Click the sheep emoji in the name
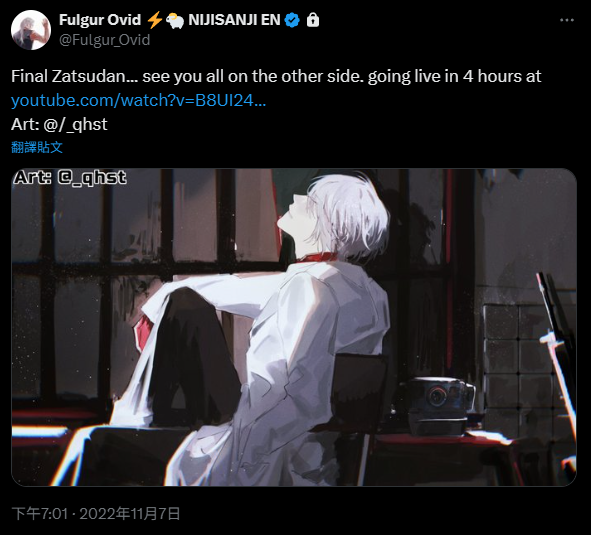The height and width of the screenshot is (535, 591). pyautogui.click(x=175, y=20)
